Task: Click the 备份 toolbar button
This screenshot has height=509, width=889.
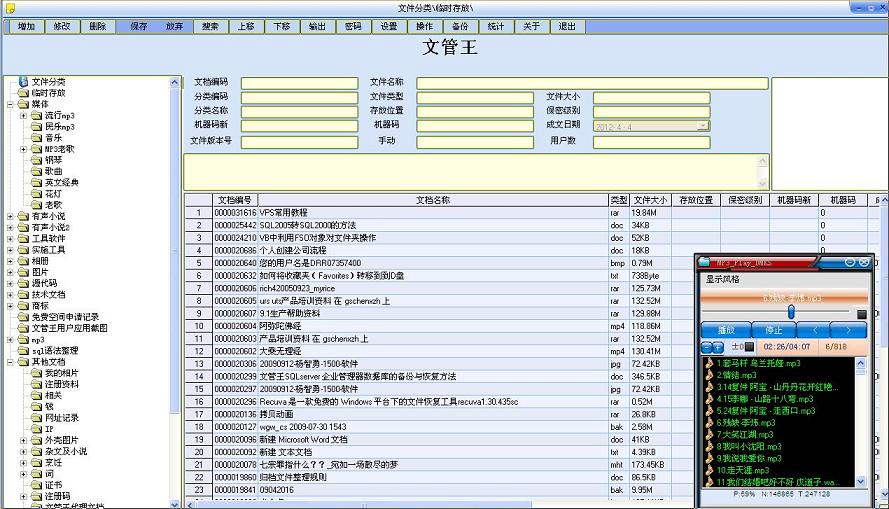Action: 460,26
